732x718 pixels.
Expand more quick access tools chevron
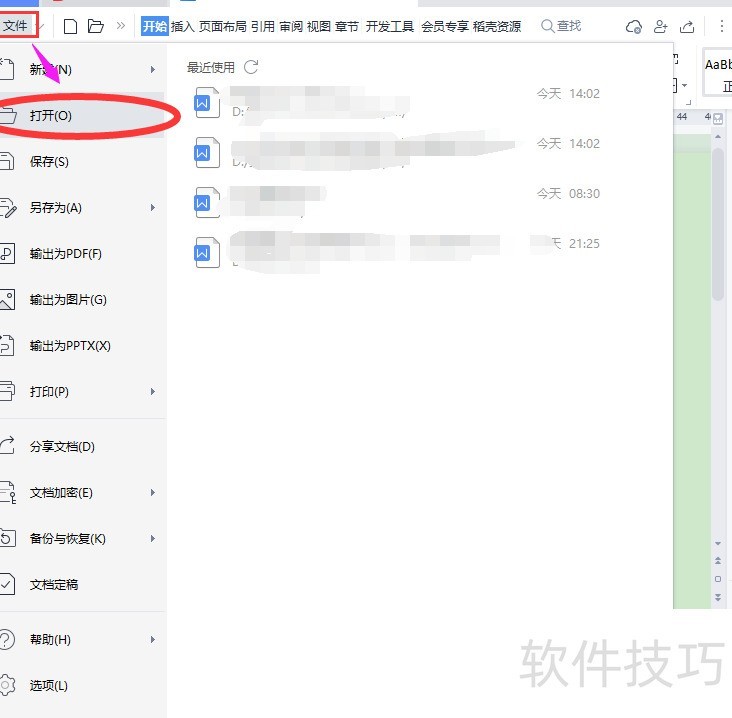[121, 26]
